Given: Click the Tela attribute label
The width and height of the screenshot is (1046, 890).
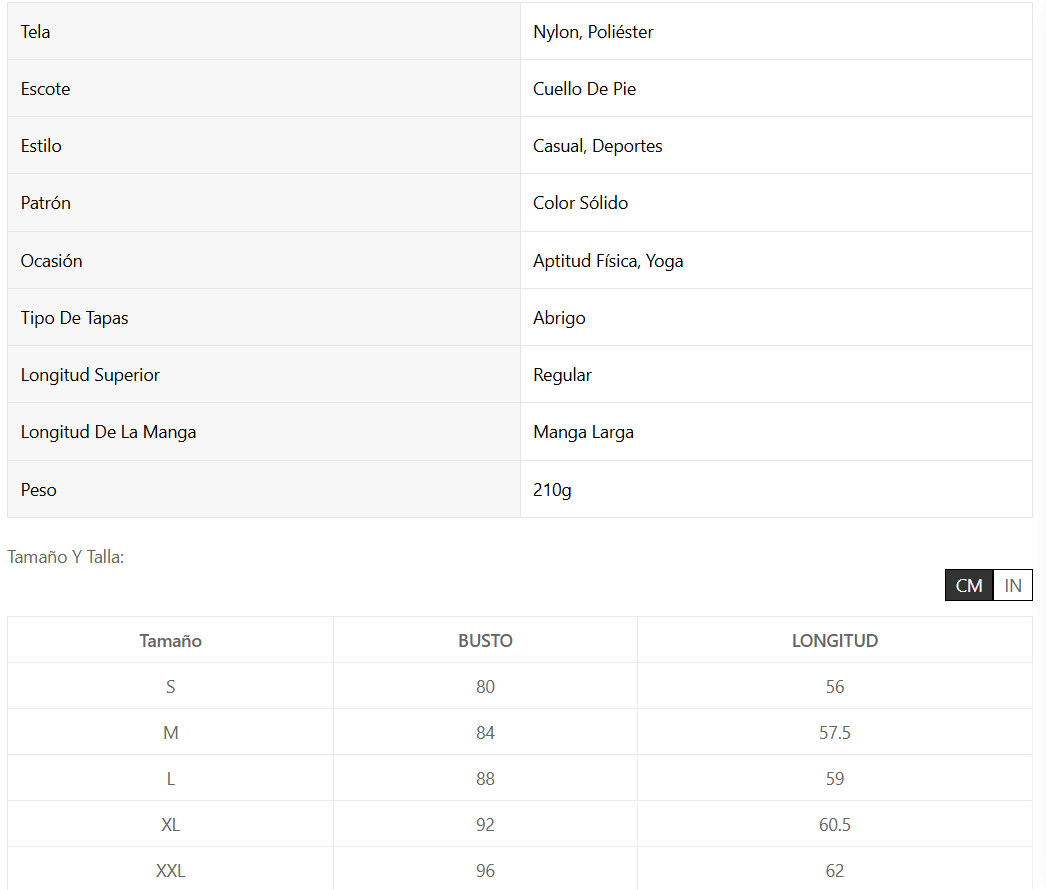Looking at the screenshot, I should [x=36, y=32].
